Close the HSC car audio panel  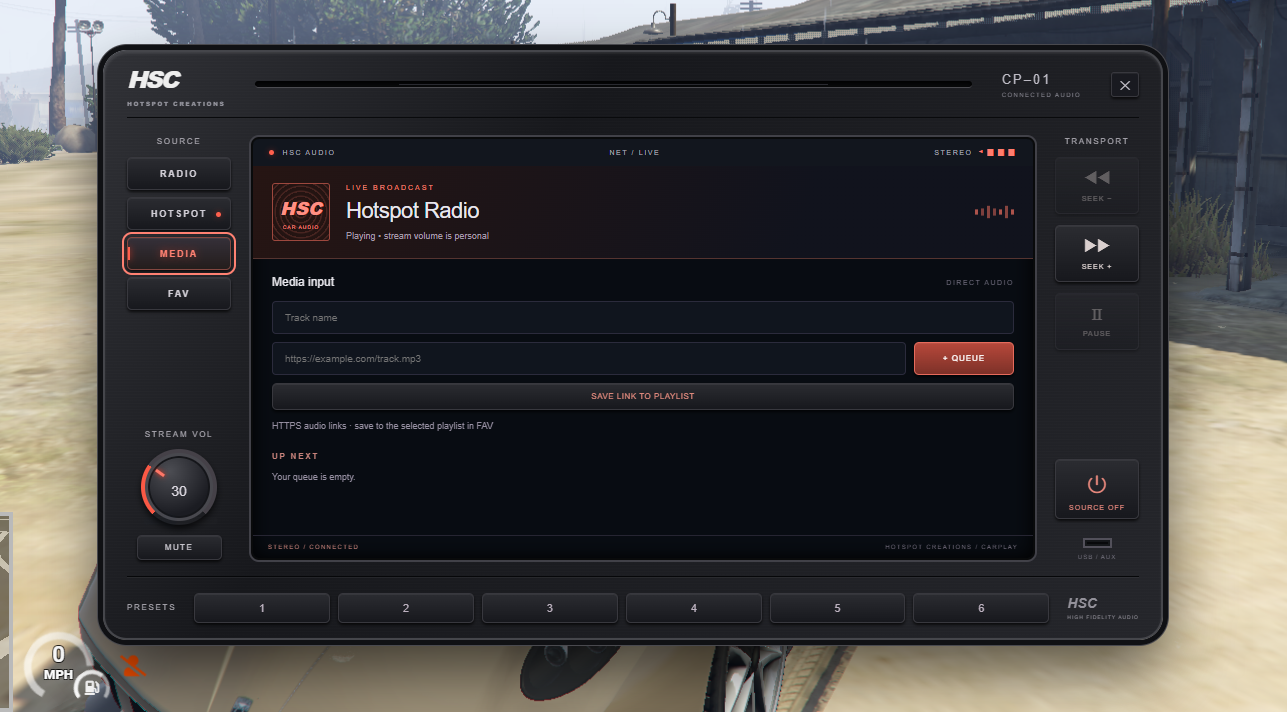point(1125,85)
